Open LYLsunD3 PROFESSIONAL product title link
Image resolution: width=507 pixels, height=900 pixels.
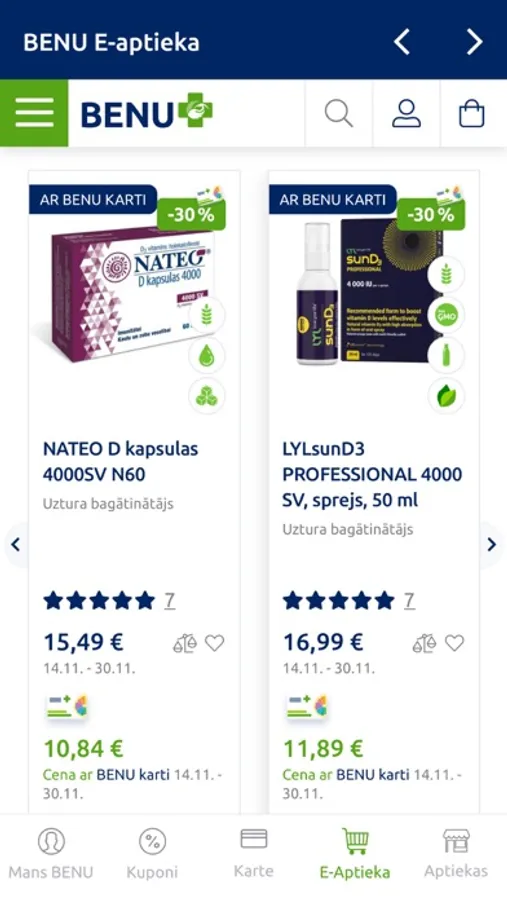tap(372, 474)
